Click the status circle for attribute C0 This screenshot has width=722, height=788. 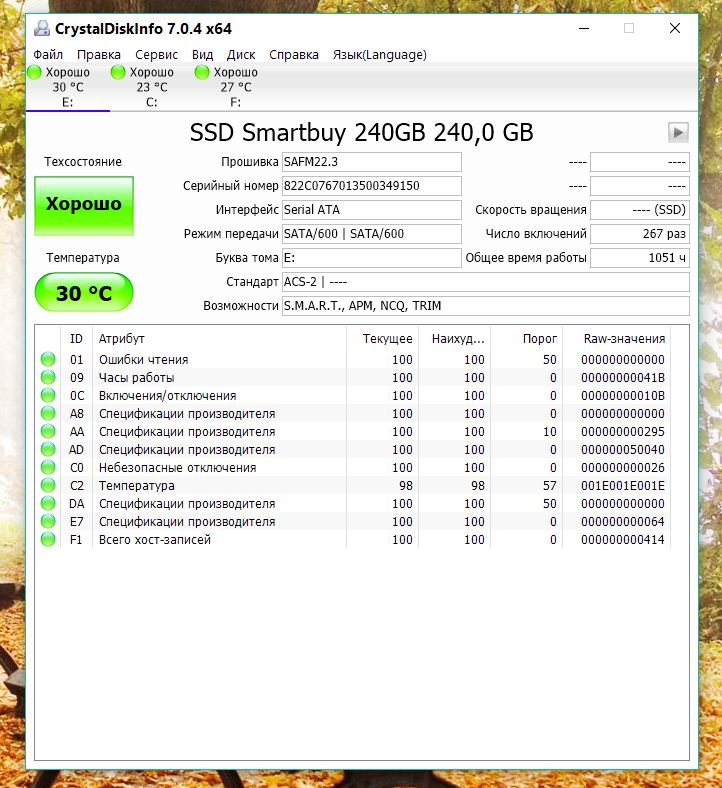pyautogui.click(x=48, y=467)
